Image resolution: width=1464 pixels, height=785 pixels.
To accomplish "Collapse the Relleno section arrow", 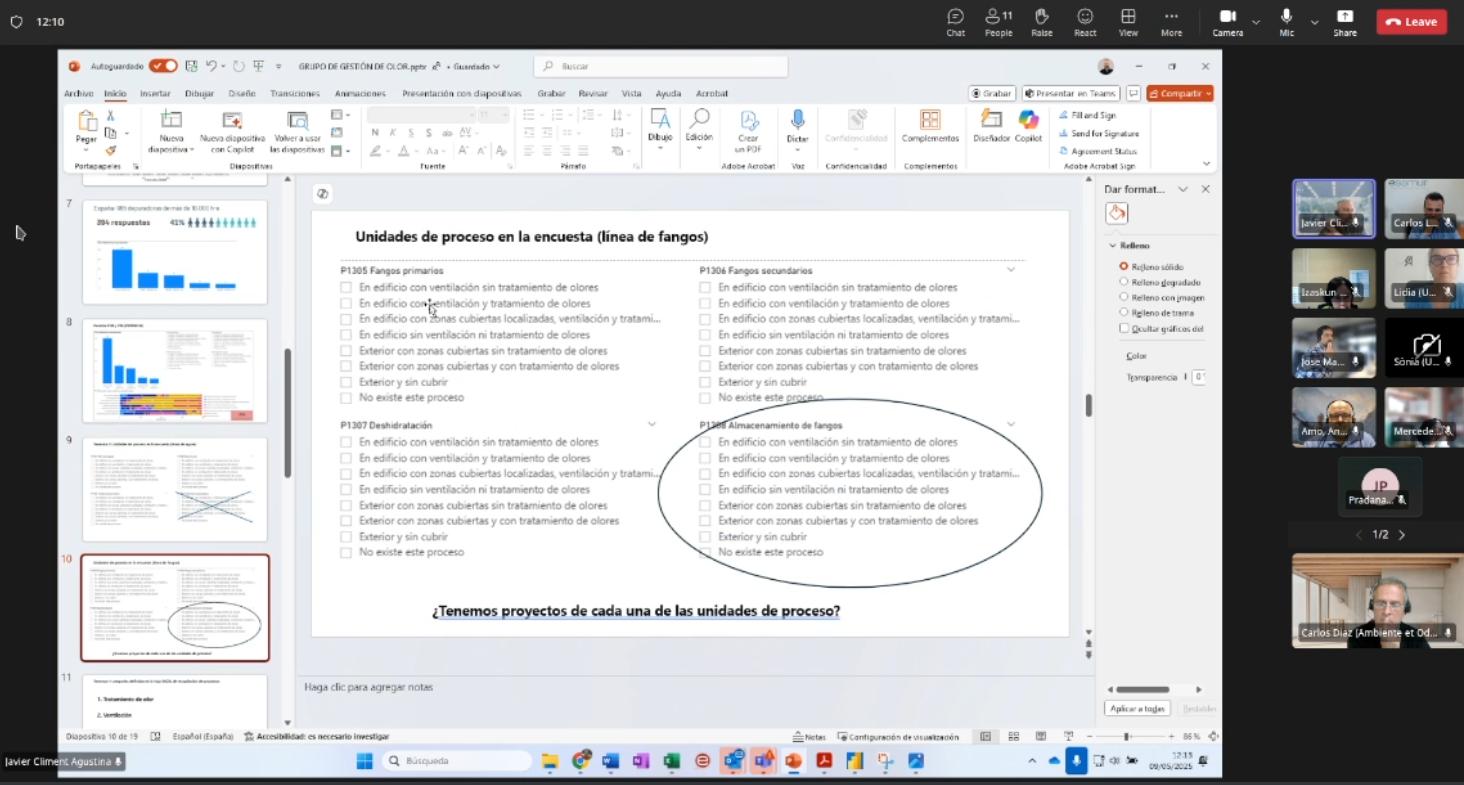I will point(1112,245).
